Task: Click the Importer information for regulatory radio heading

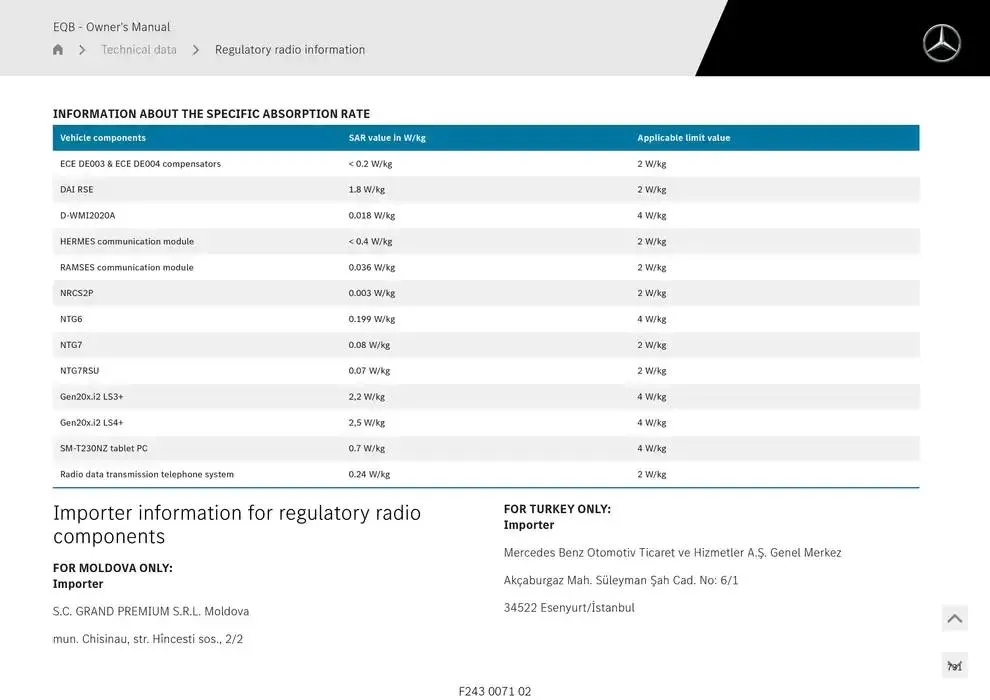Action: [x=237, y=525]
